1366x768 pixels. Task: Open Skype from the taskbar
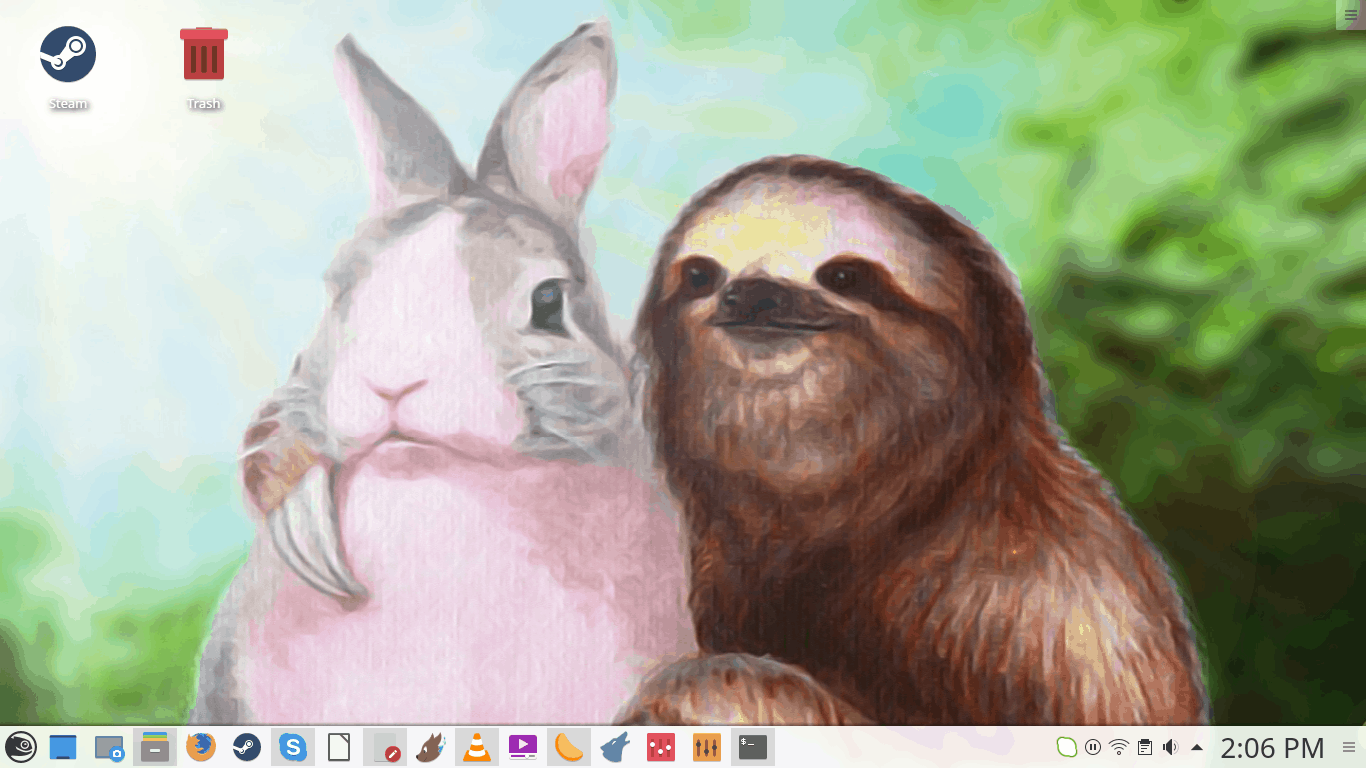pos(293,747)
